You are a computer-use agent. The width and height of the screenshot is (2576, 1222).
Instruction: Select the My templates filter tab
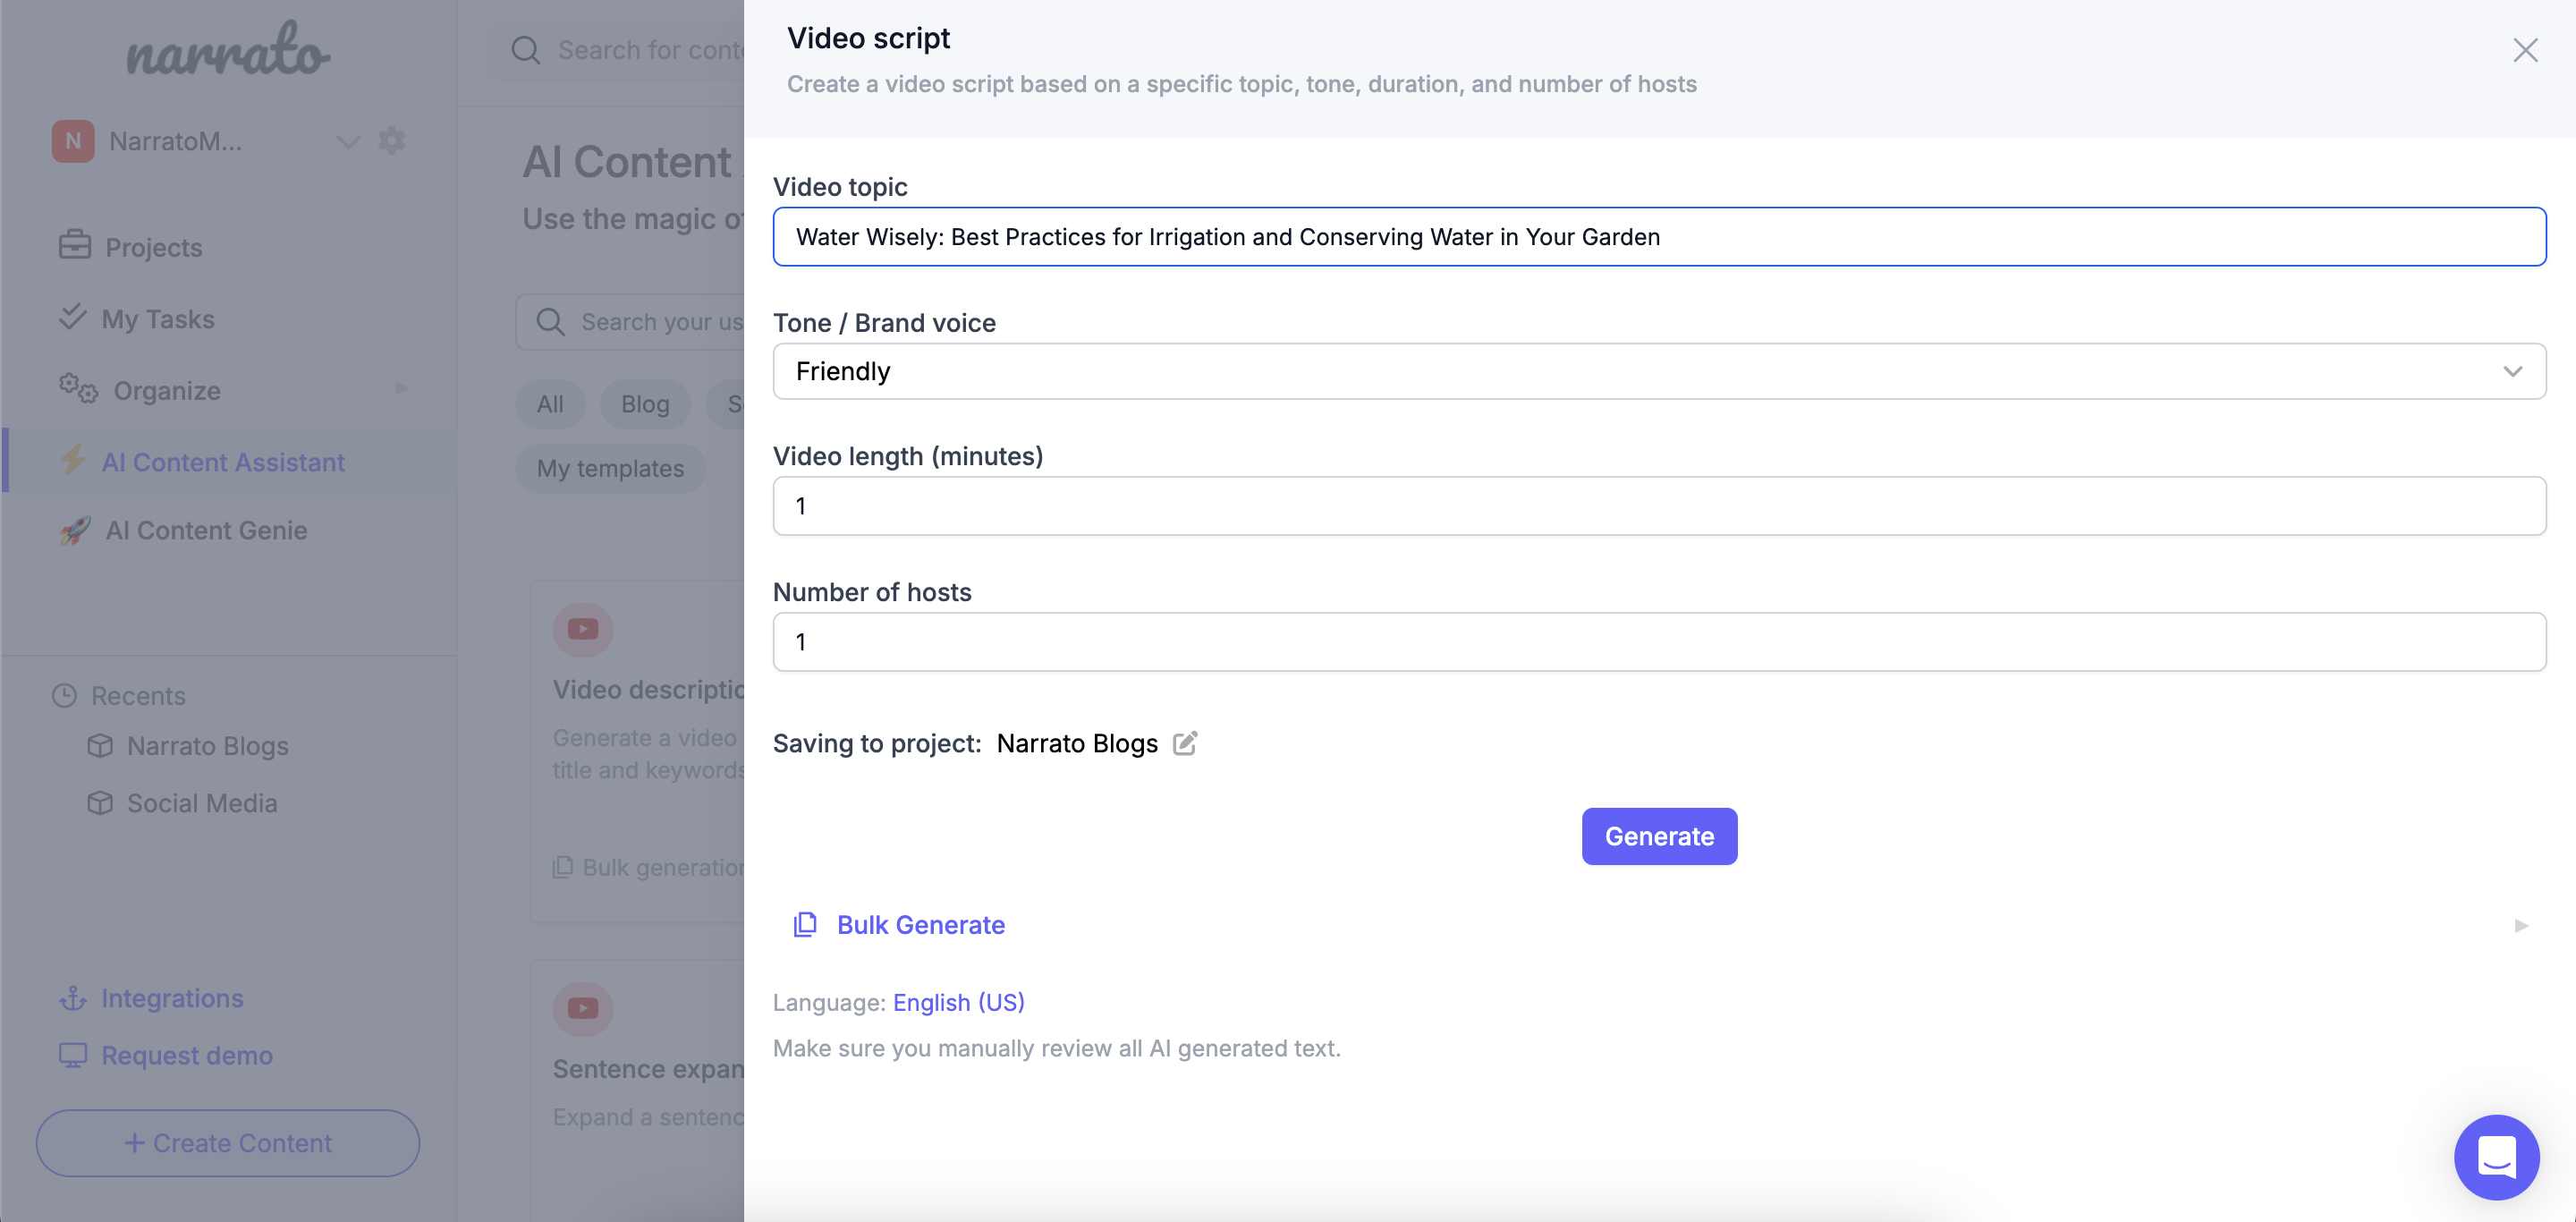click(610, 468)
